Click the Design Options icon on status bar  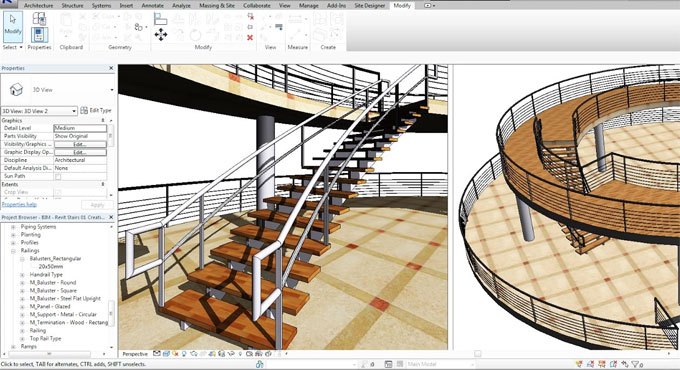pos(389,364)
